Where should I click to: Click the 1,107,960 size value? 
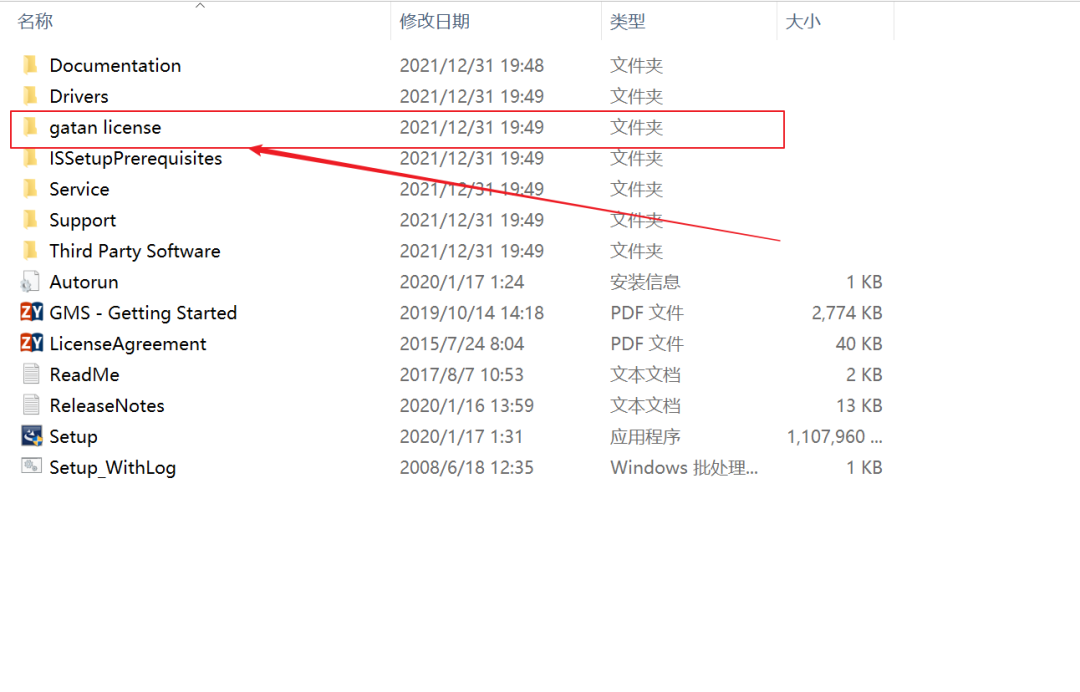pos(835,437)
